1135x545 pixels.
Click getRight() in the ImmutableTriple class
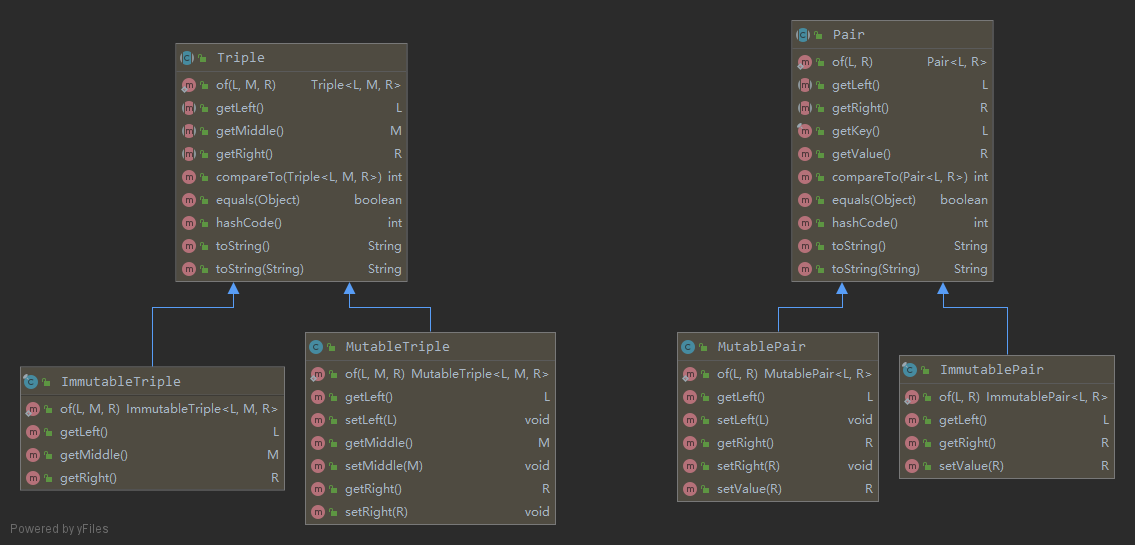tap(88, 478)
